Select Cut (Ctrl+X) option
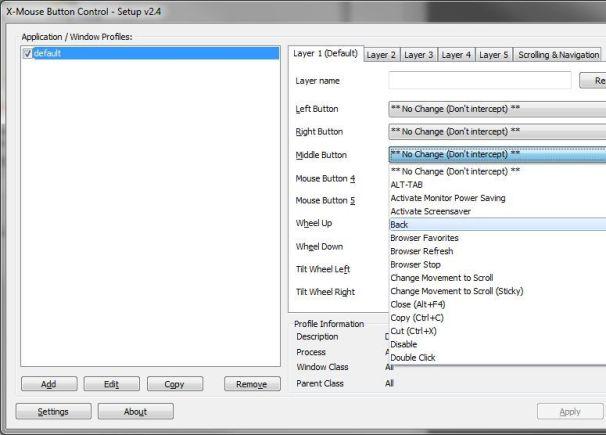This screenshot has width=606, height=435. 497,331
